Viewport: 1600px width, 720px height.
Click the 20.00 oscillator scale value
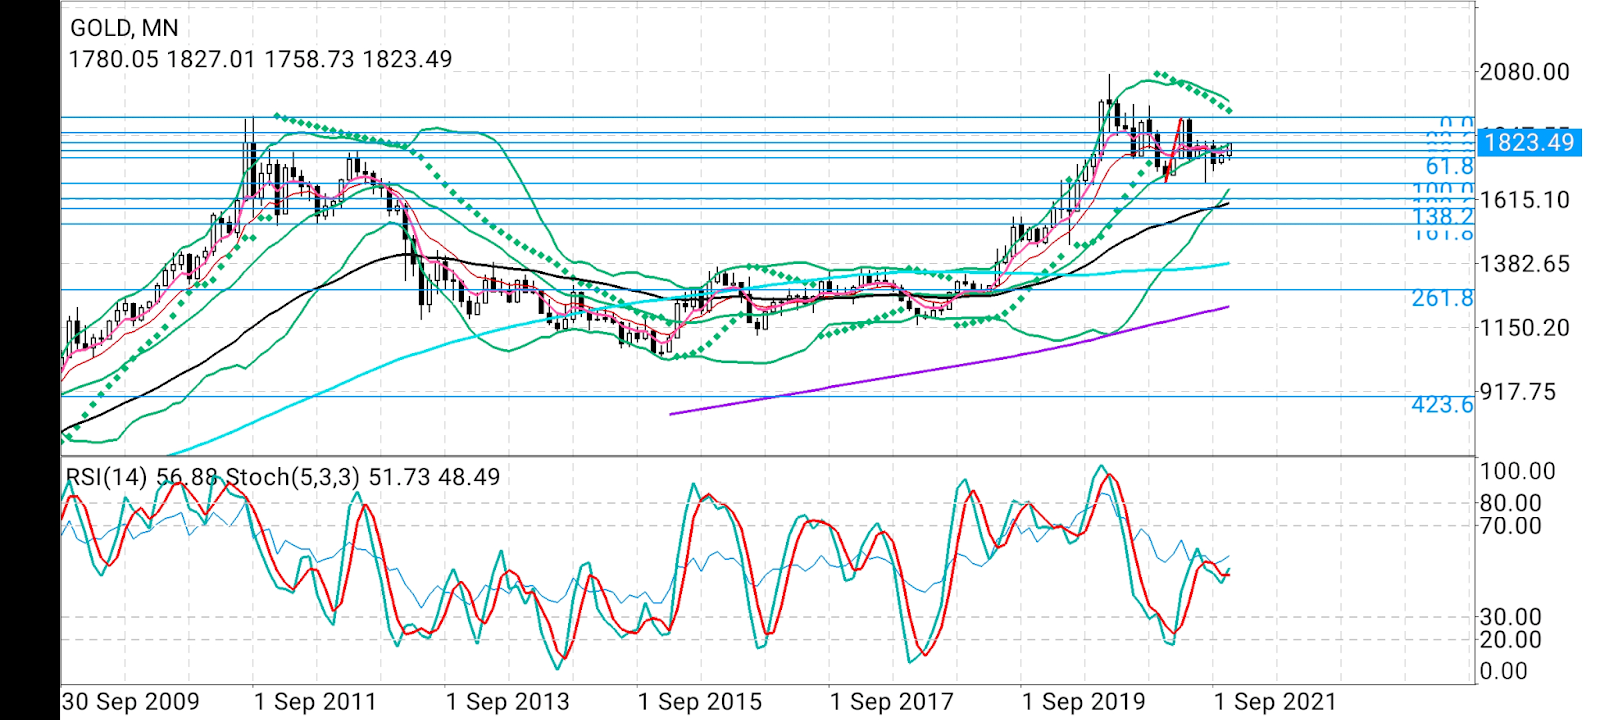(x=1511, y=640)
